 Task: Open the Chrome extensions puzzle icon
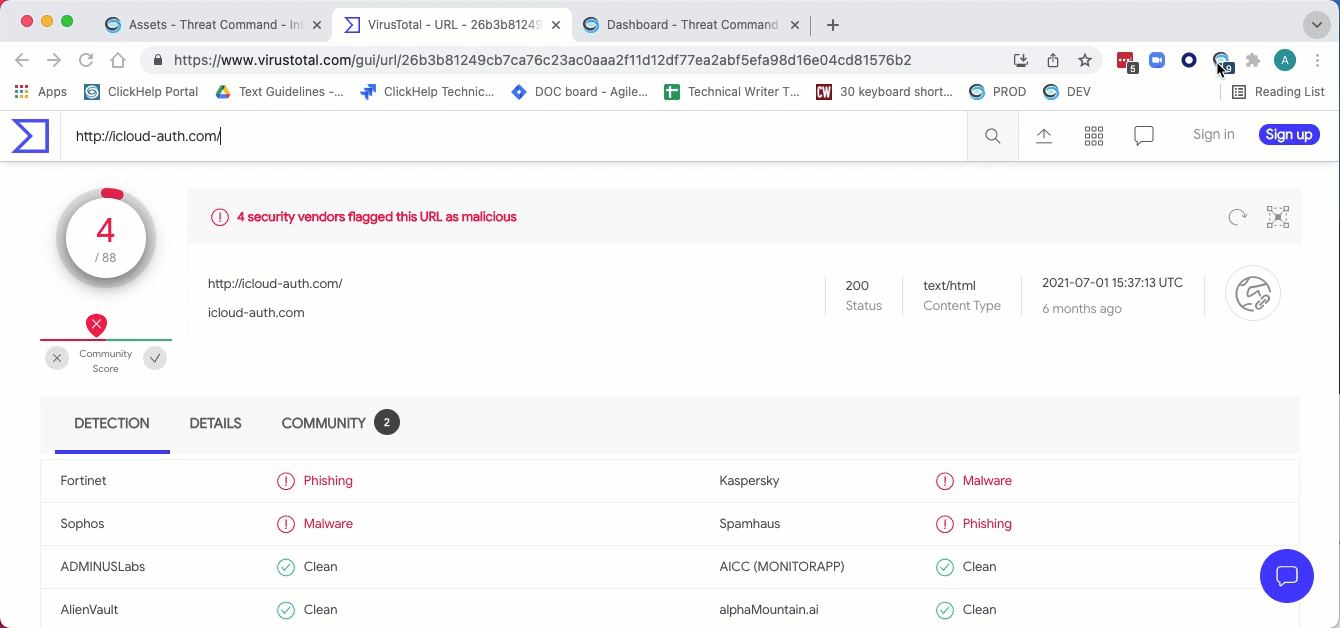click(x=1253, y=60)
